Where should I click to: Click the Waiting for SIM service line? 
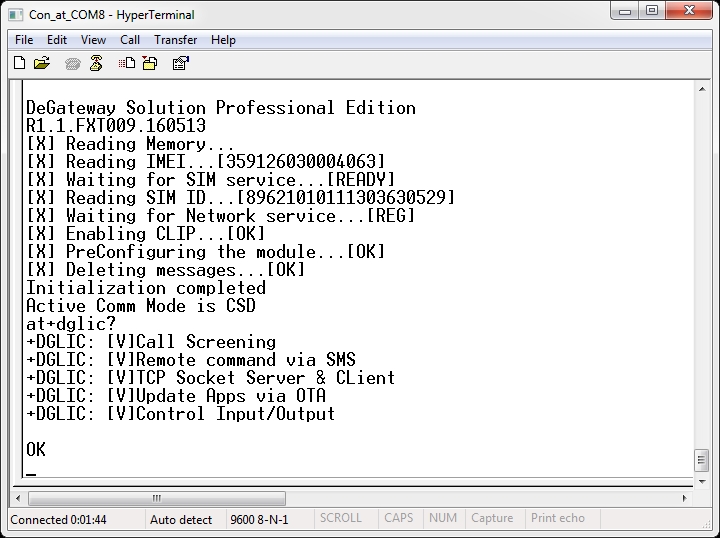point(211,179)
